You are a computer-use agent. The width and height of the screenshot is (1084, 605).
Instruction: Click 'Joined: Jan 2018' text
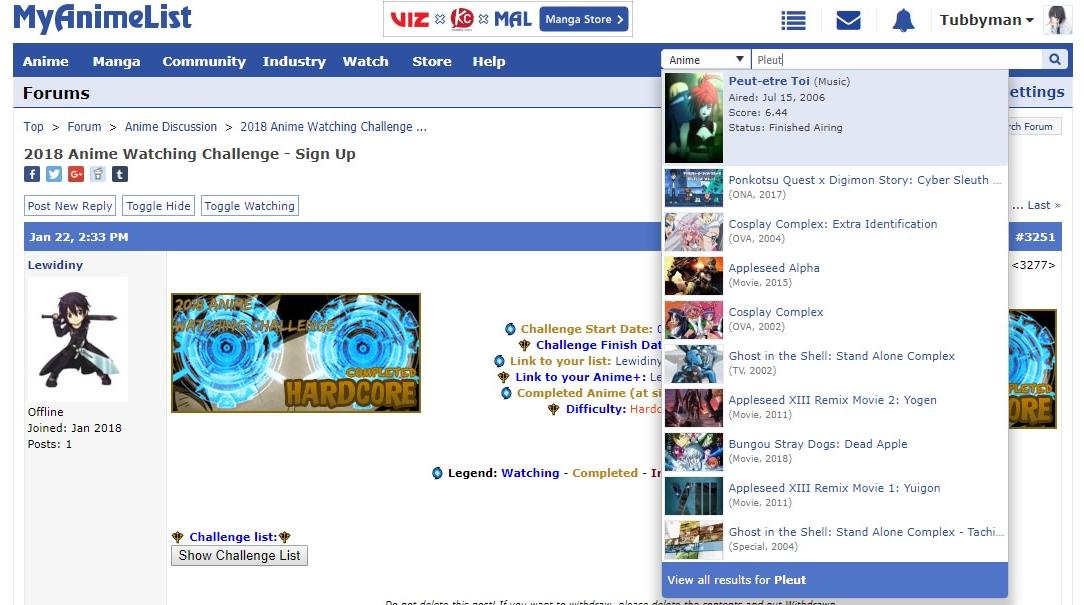[x=75, y=428]
